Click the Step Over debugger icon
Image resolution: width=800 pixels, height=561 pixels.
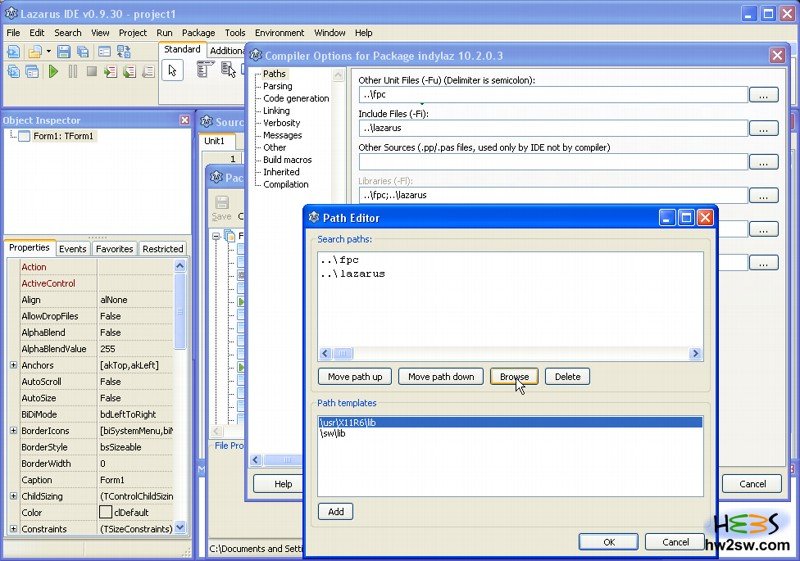(x=130, y=71)
